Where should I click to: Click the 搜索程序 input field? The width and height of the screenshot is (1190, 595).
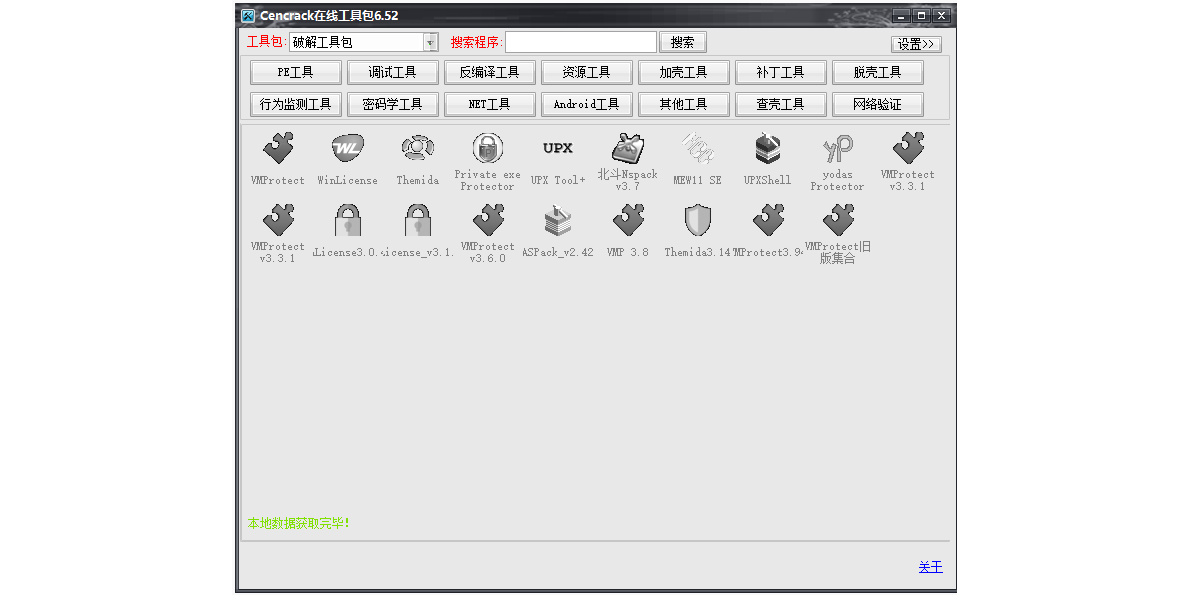580,41
